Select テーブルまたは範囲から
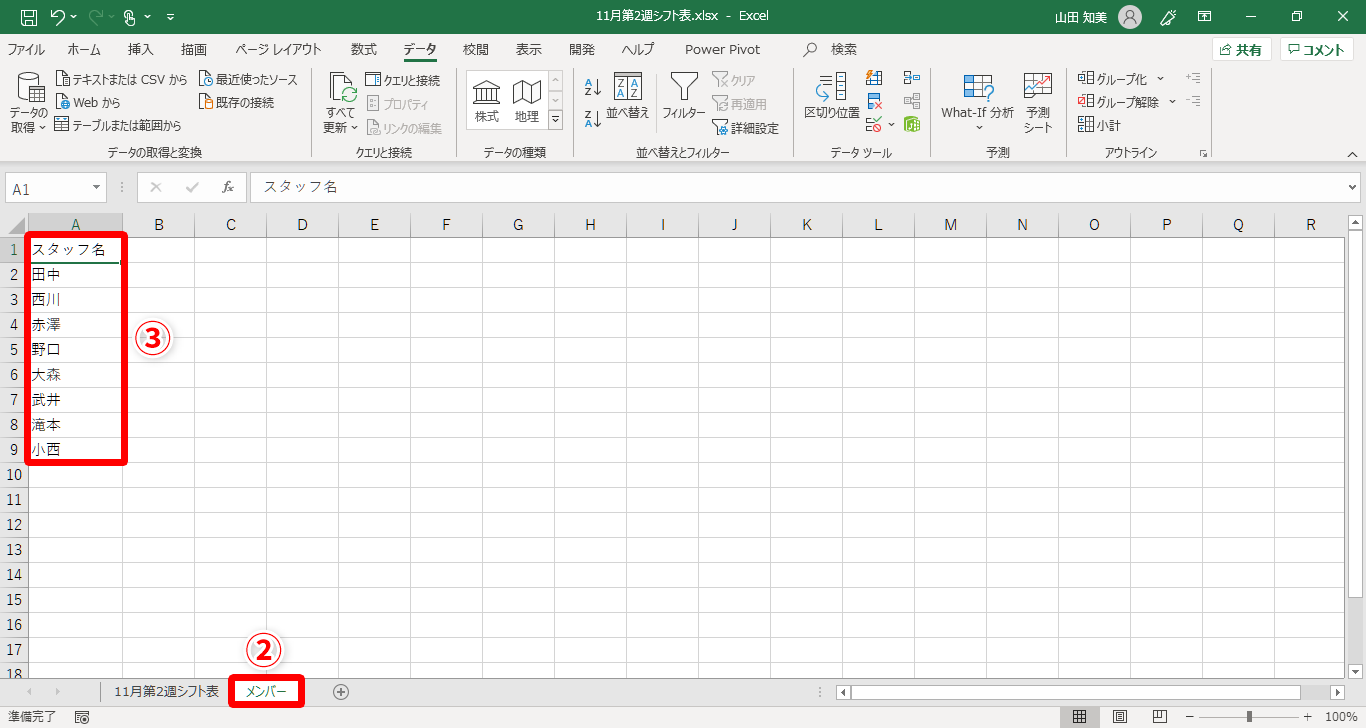Viewport: 1366px width, 728px height. [x=118, y=125]
